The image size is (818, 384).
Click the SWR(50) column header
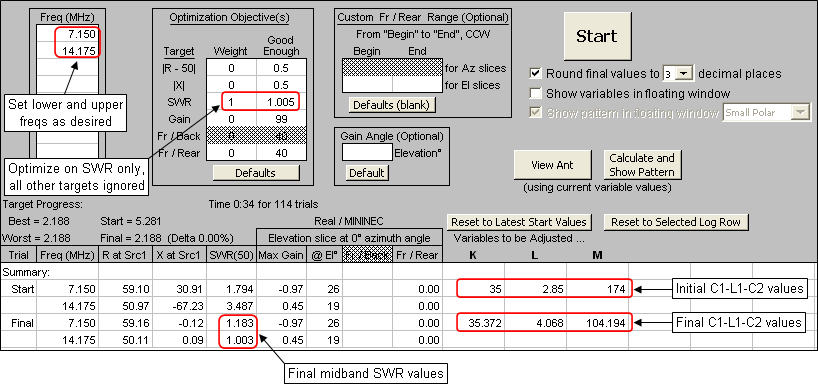pos(231,255)
